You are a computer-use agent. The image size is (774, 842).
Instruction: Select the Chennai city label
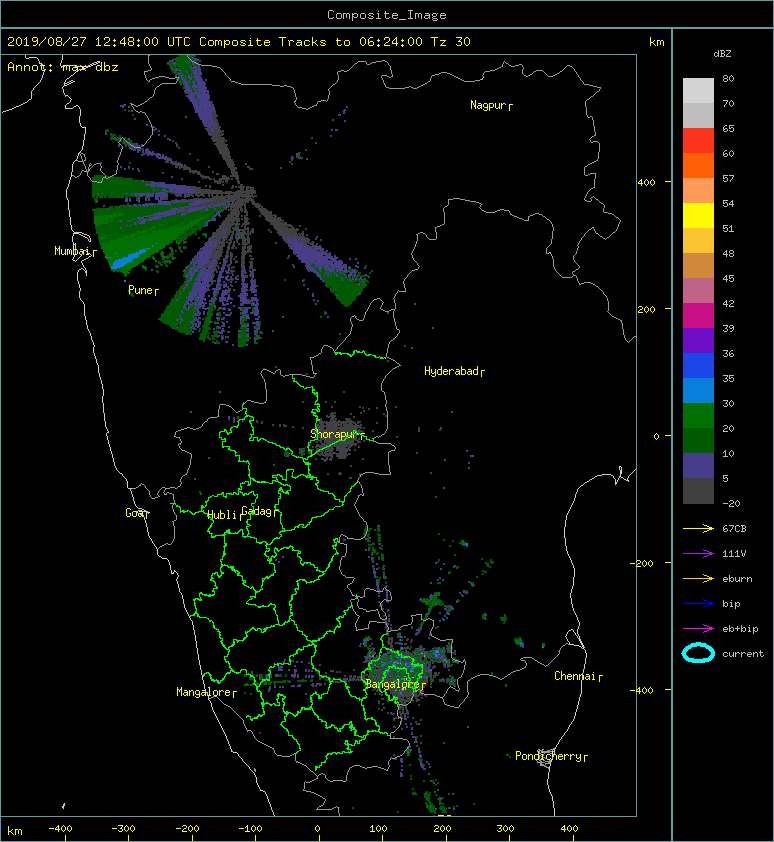click(575, 676)
